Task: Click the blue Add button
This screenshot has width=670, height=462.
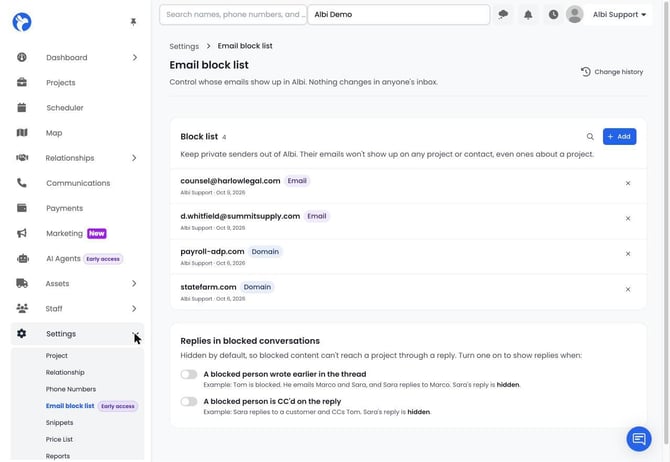Action: [619, 137]
